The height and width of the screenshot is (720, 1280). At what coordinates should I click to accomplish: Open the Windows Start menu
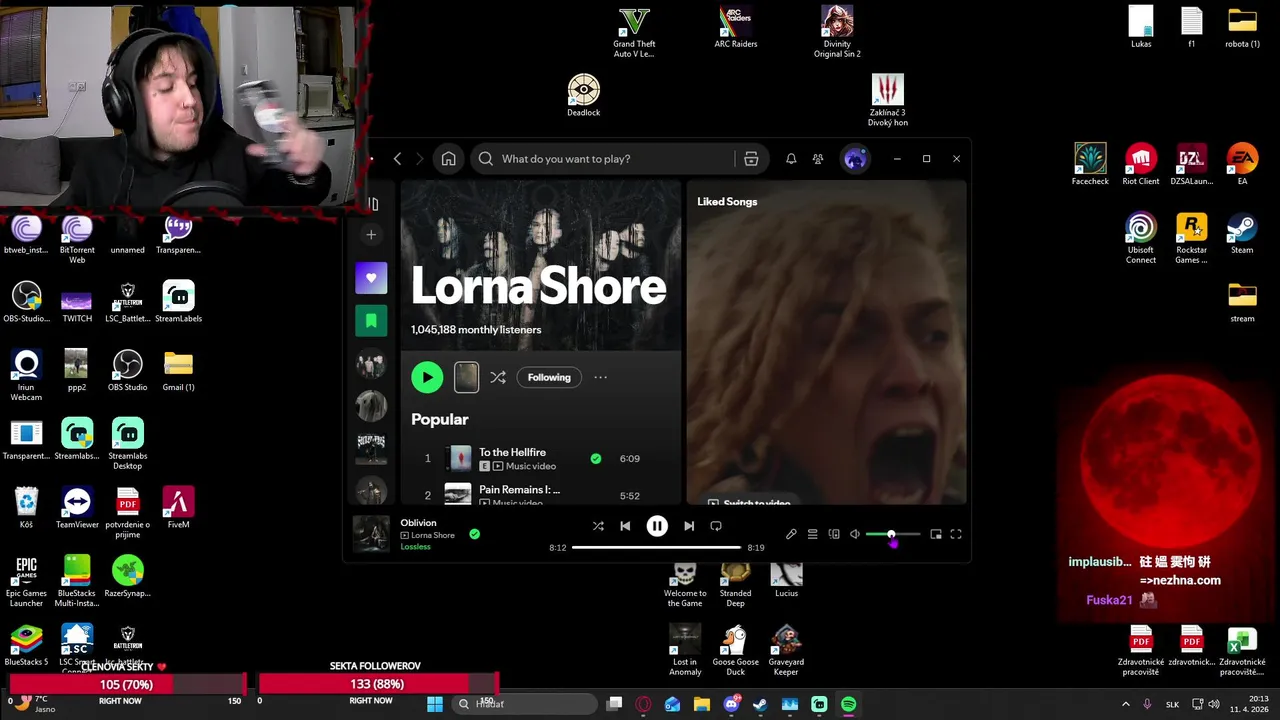[x=435, y=704]
